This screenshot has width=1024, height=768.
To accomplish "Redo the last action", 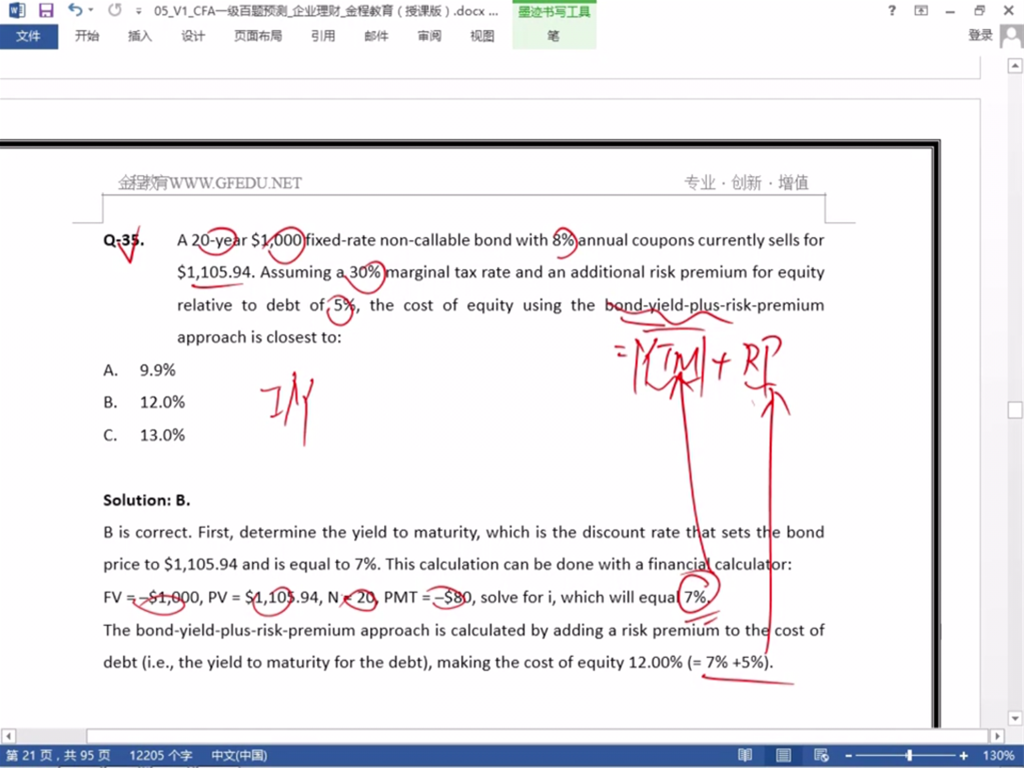I will (x=114, y=10).
